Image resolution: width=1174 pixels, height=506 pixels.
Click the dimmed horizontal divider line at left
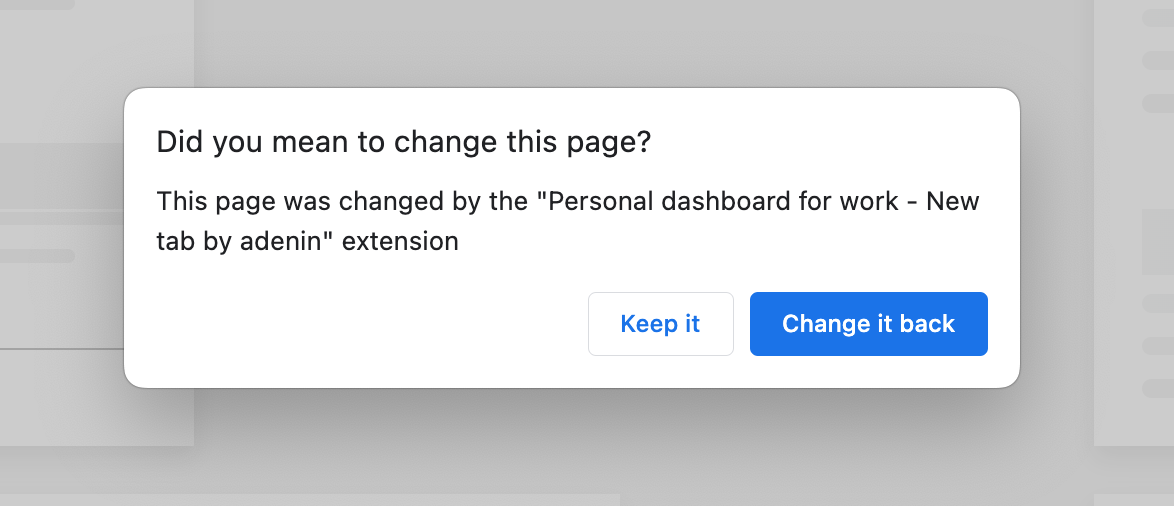(x=61, y=349)
